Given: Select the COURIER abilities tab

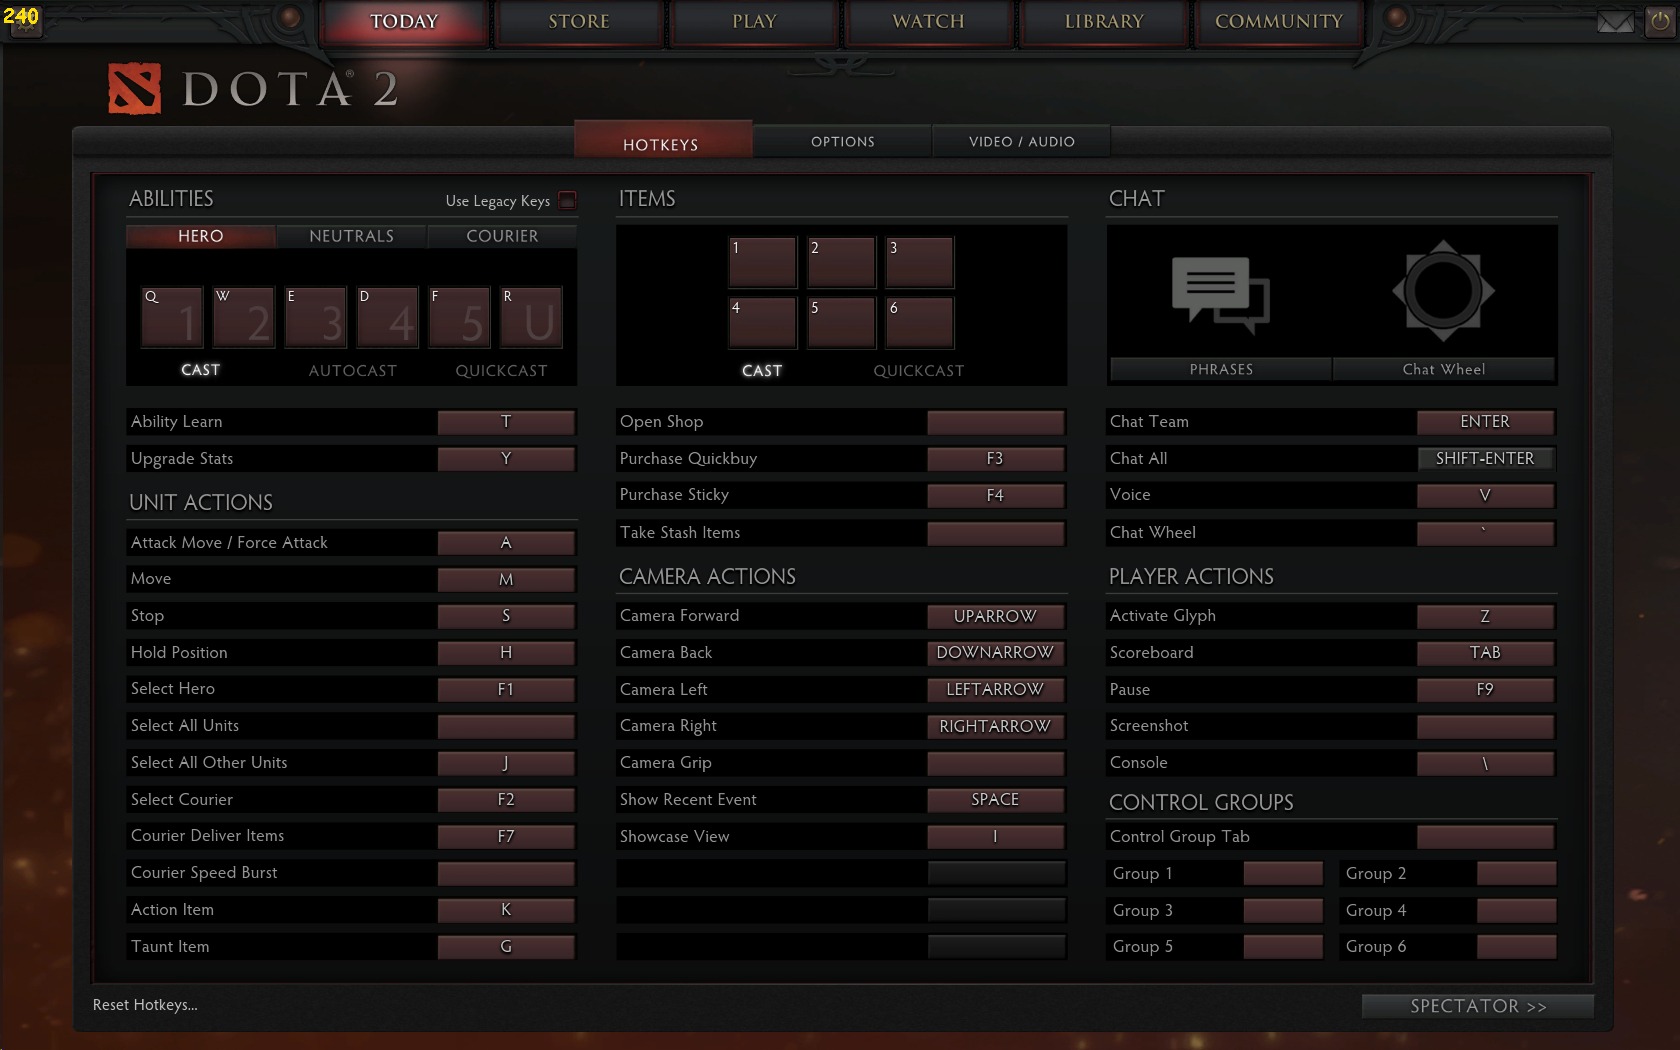Looking at the screenshot, I should pyautogui.click(x=502, y=236).
